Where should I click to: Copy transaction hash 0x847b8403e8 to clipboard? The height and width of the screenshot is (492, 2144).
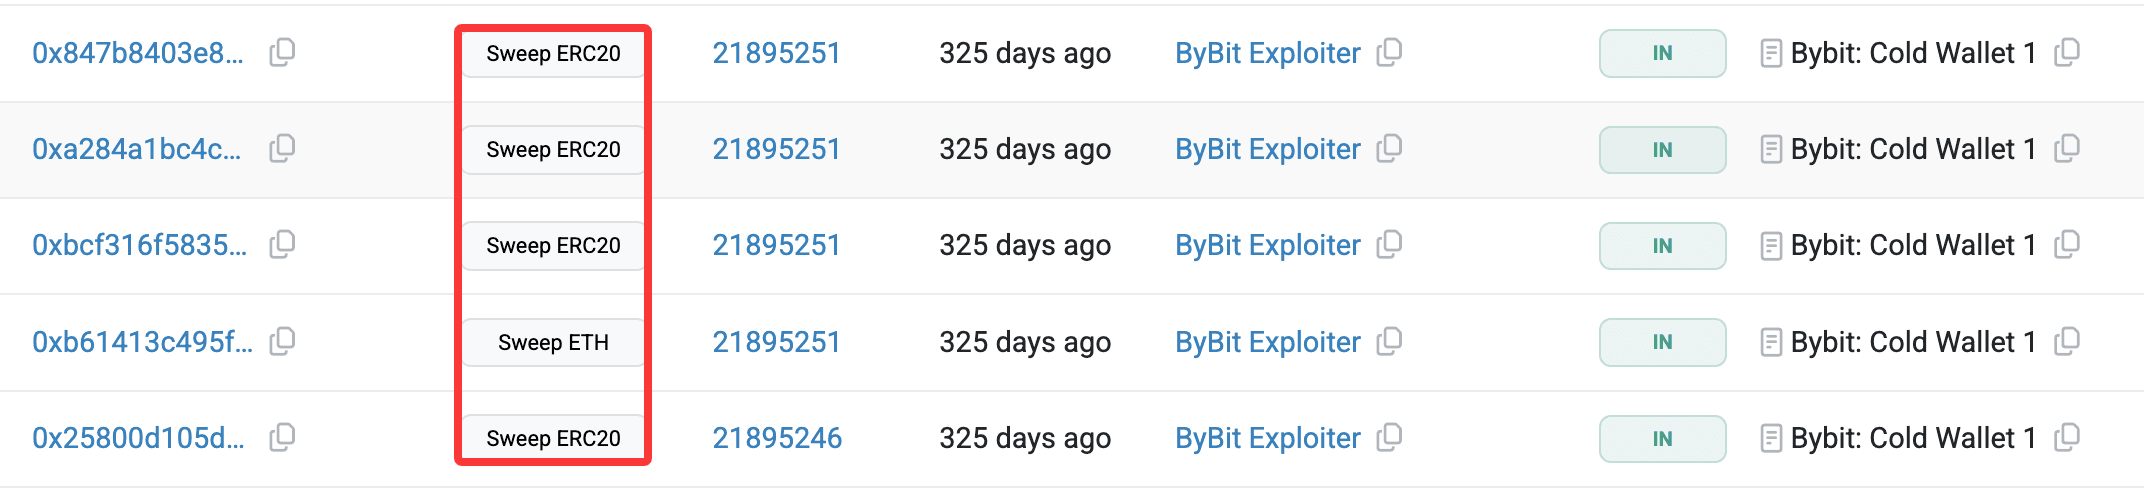point(282,52)
